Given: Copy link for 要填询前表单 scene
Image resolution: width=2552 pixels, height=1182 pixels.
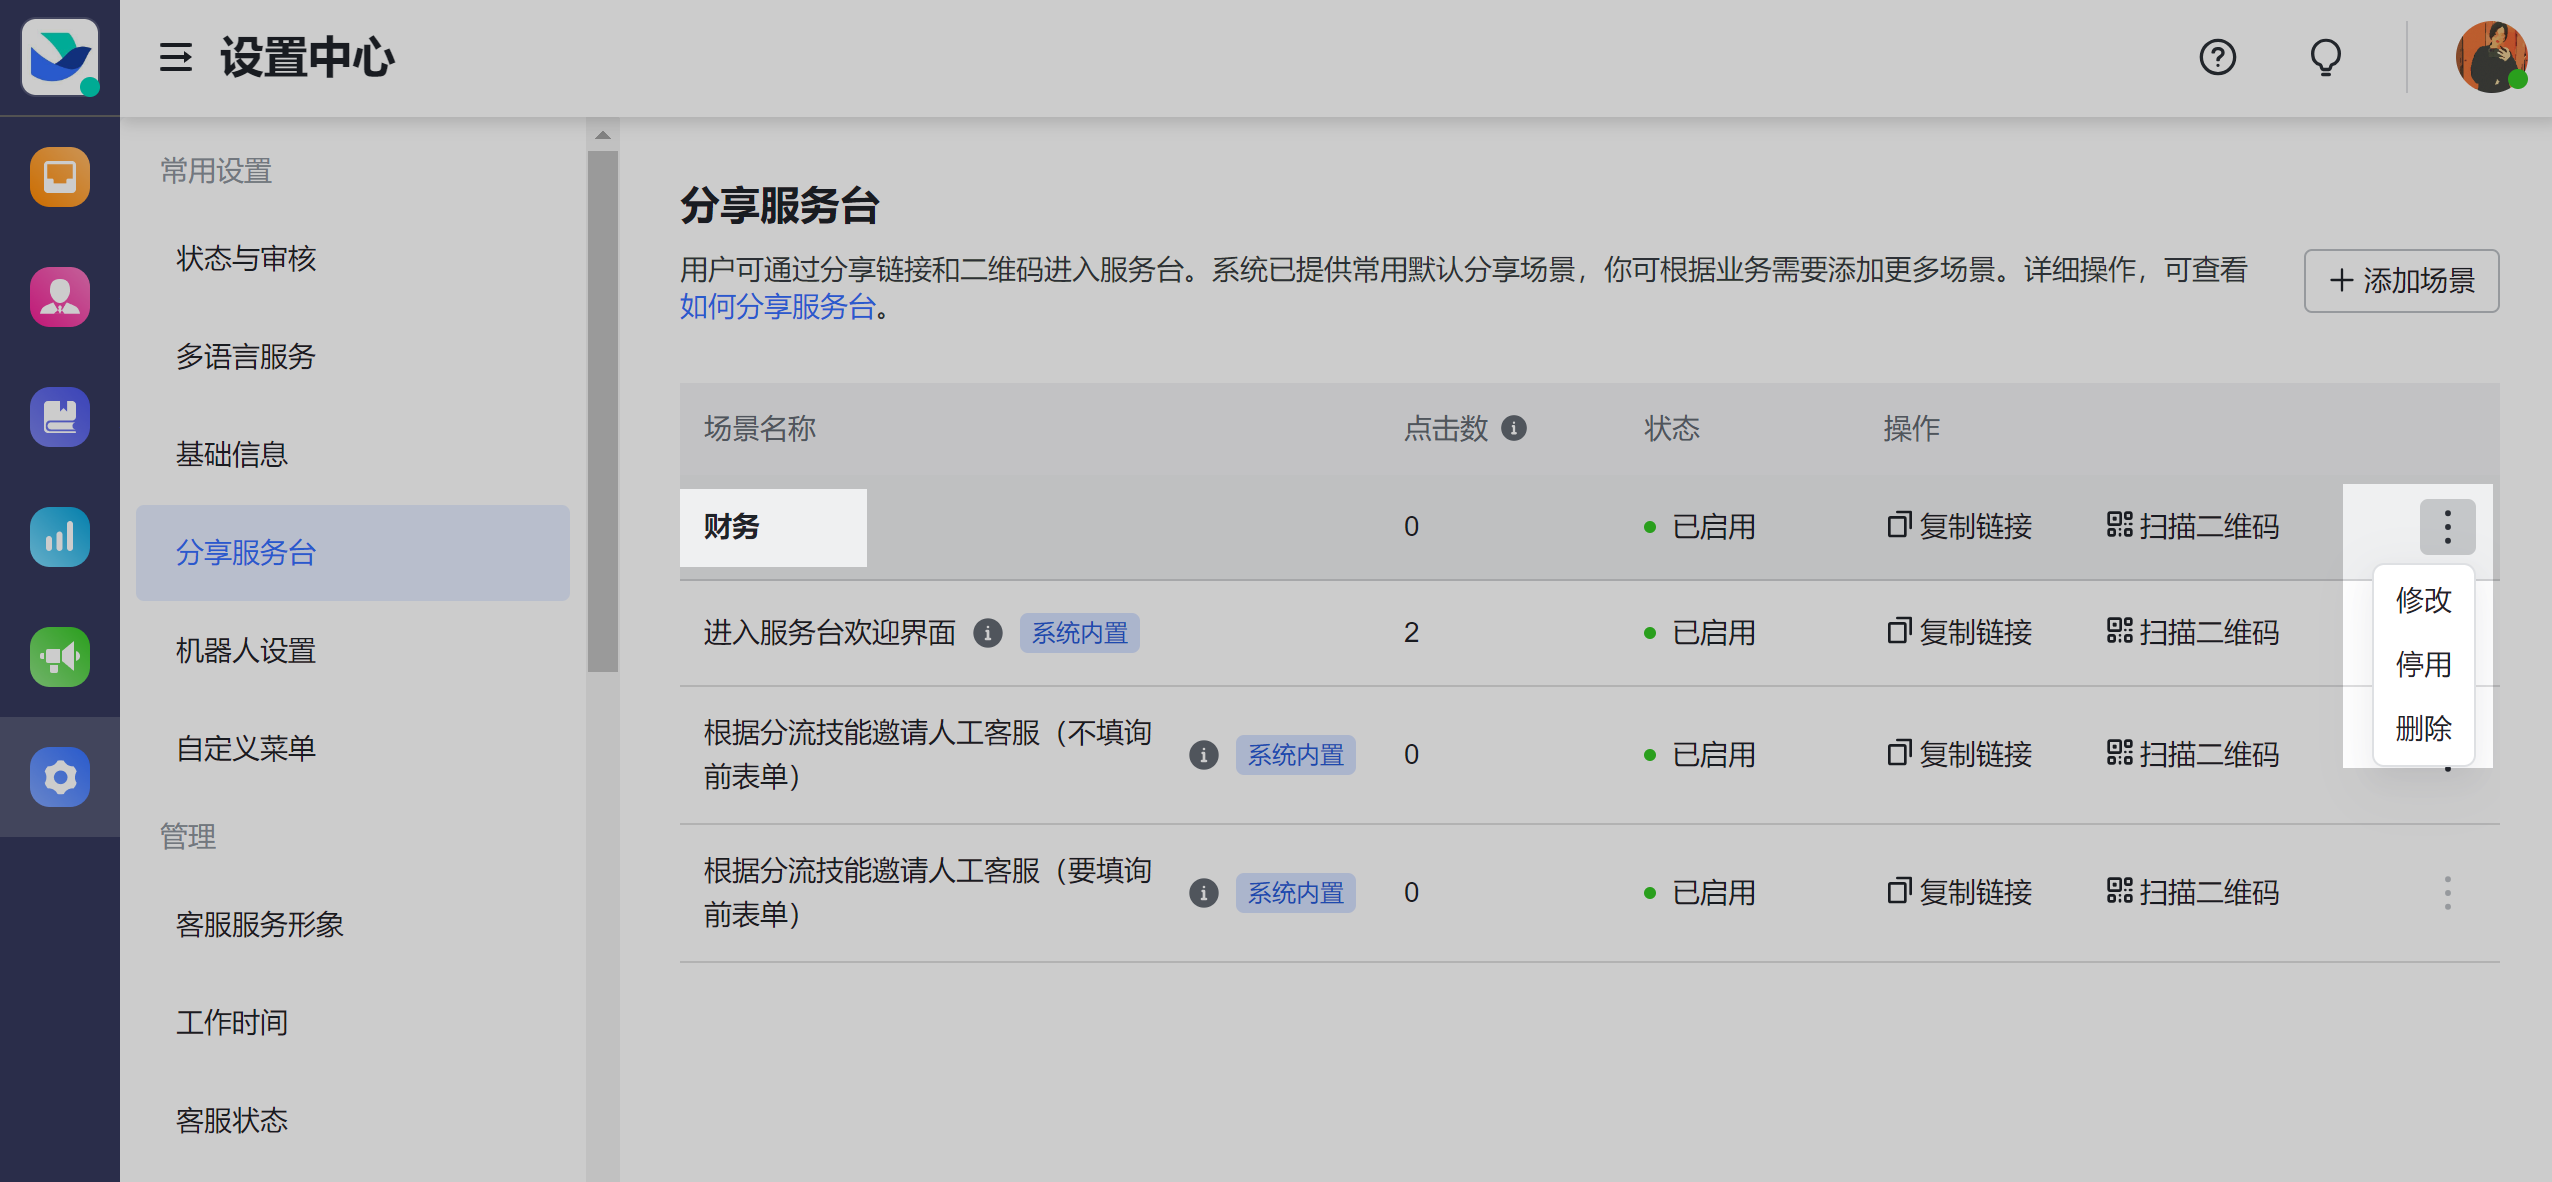Looking at the screenshot, I should point(1959,893).
